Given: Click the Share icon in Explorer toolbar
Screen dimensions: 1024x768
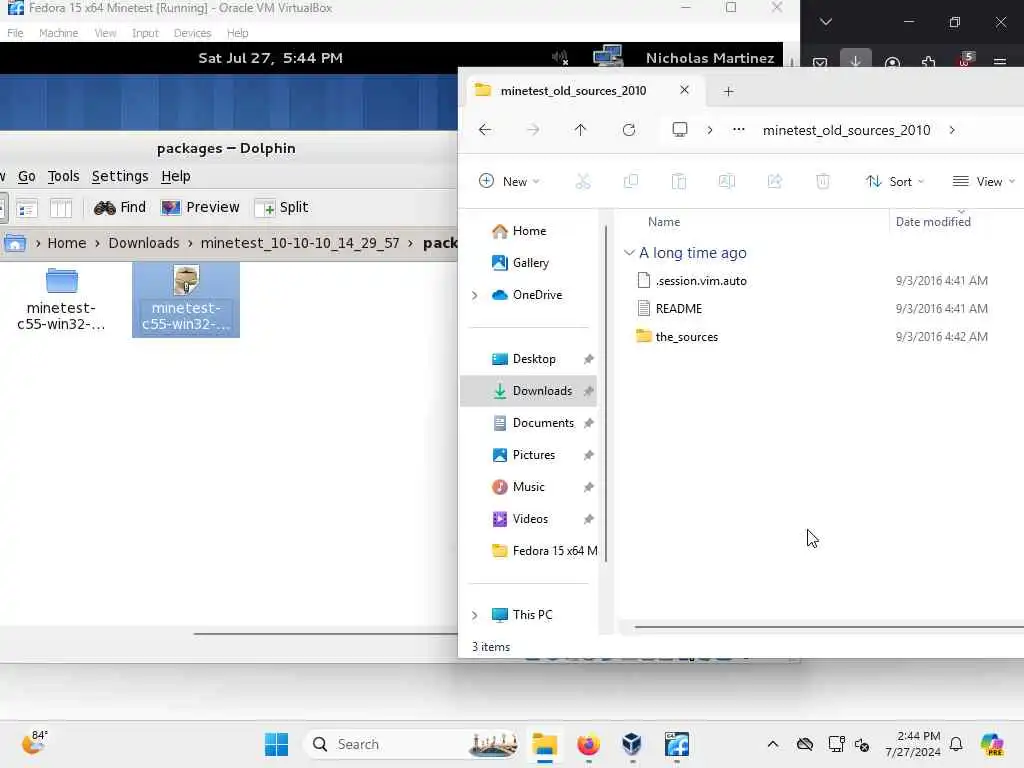Looking at the screenshot, I should click(775, 182).
